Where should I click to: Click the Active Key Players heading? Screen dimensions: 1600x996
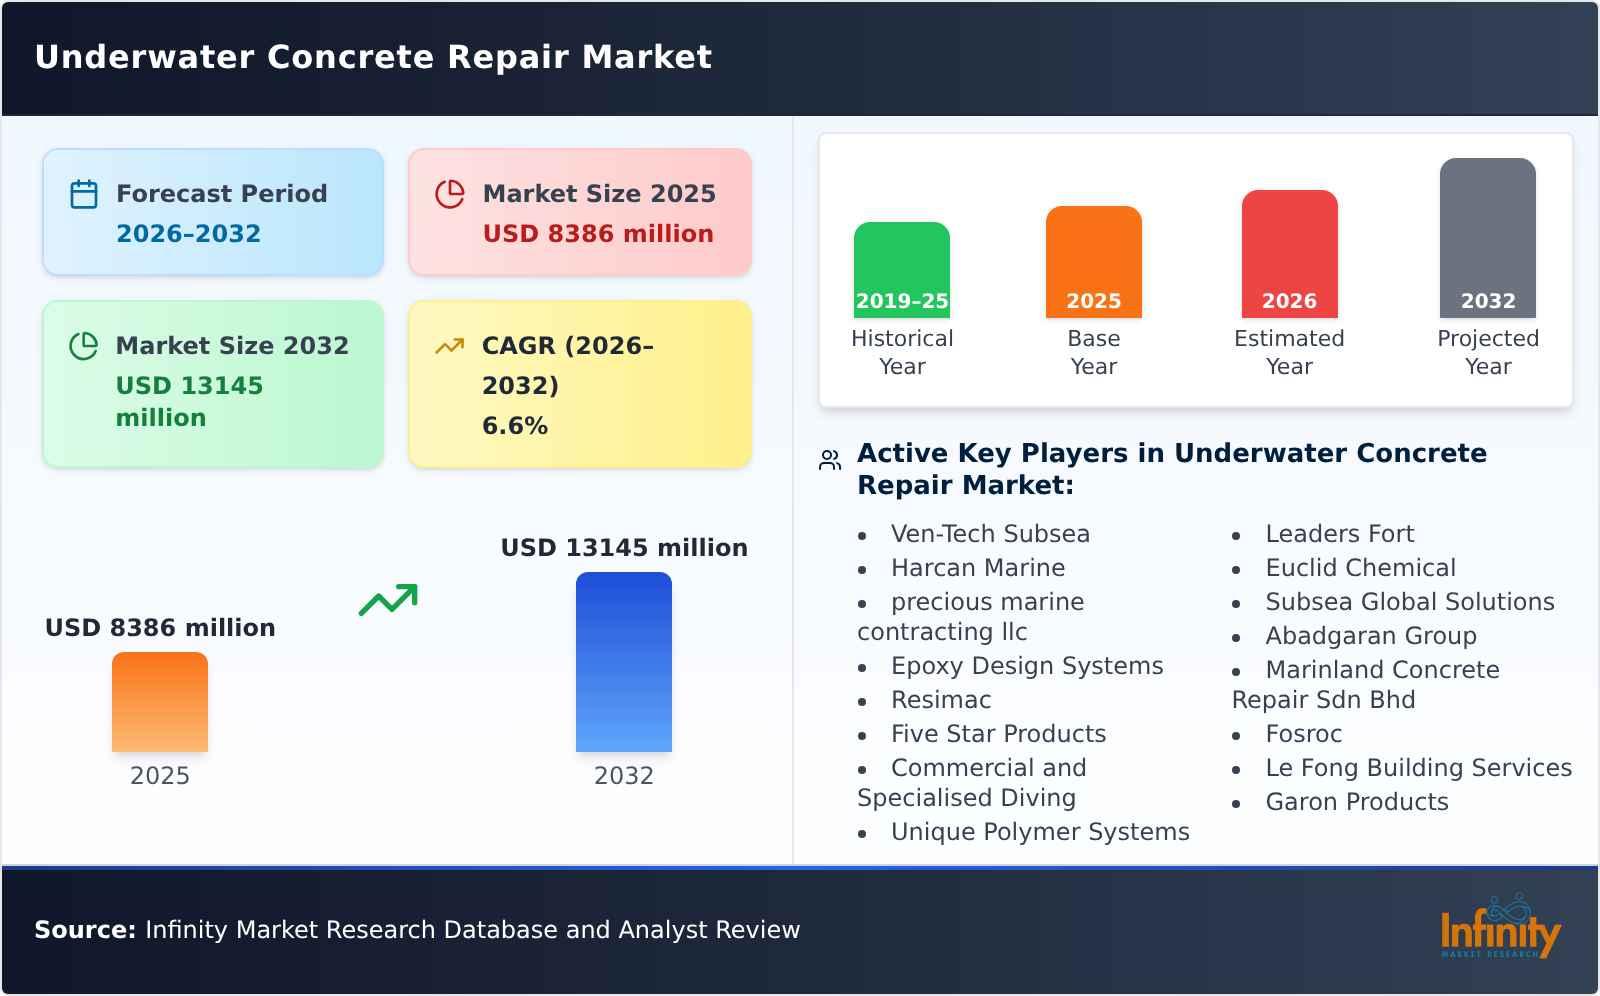1172,469
